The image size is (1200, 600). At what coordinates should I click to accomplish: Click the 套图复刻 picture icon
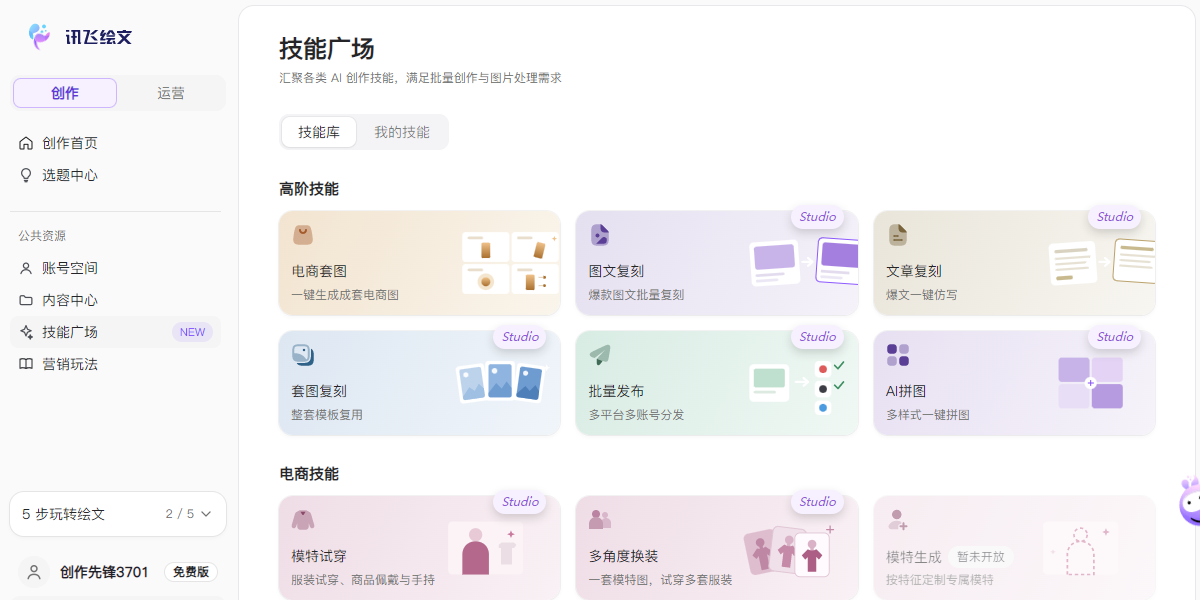click(x=302, y=355)
